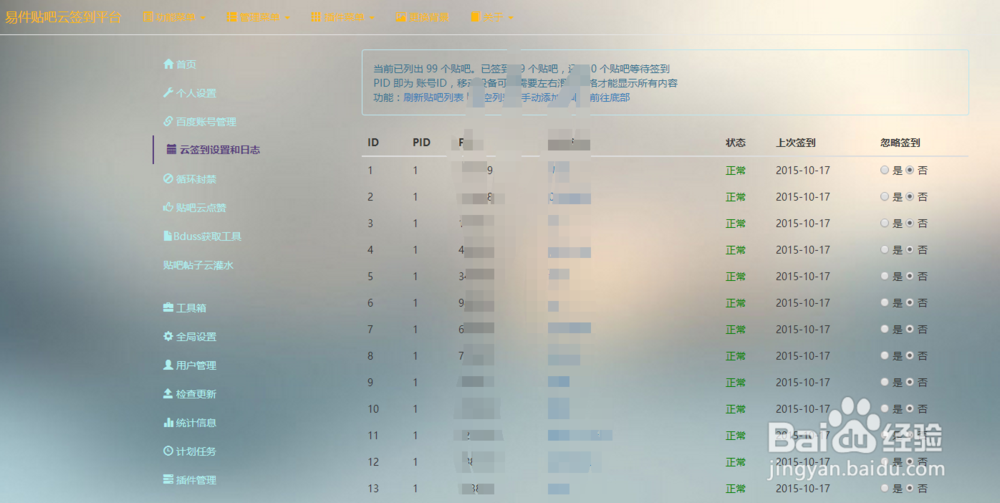Image resolution: width=1000 pixels, height=503 pixels.
Task: Expand the 功能菜单 dropdown
Action: 174,17
